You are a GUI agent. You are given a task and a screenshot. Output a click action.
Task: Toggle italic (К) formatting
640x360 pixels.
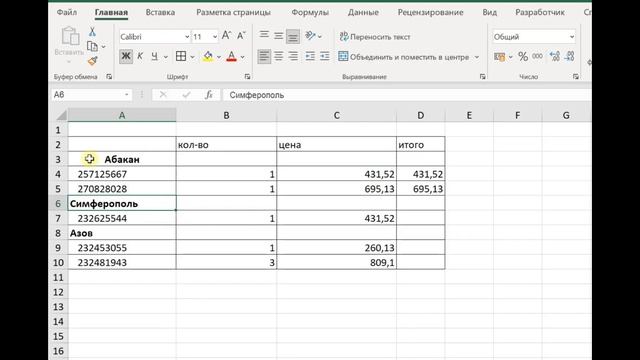(x=140, y=56)
